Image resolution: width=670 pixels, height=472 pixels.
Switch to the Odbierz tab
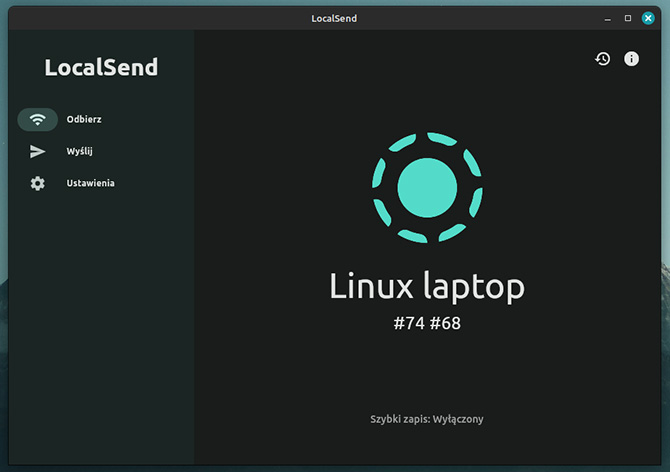coord(84,119)
